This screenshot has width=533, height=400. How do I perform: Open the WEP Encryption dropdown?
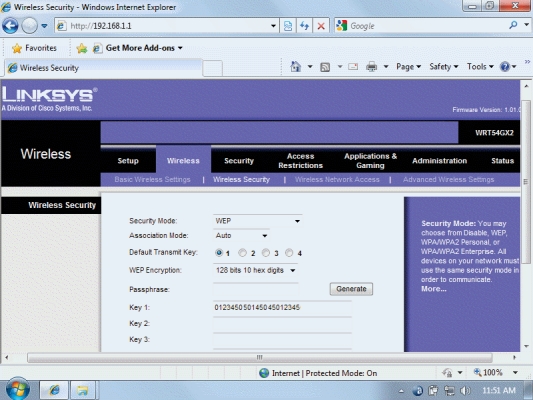(256, 271)
